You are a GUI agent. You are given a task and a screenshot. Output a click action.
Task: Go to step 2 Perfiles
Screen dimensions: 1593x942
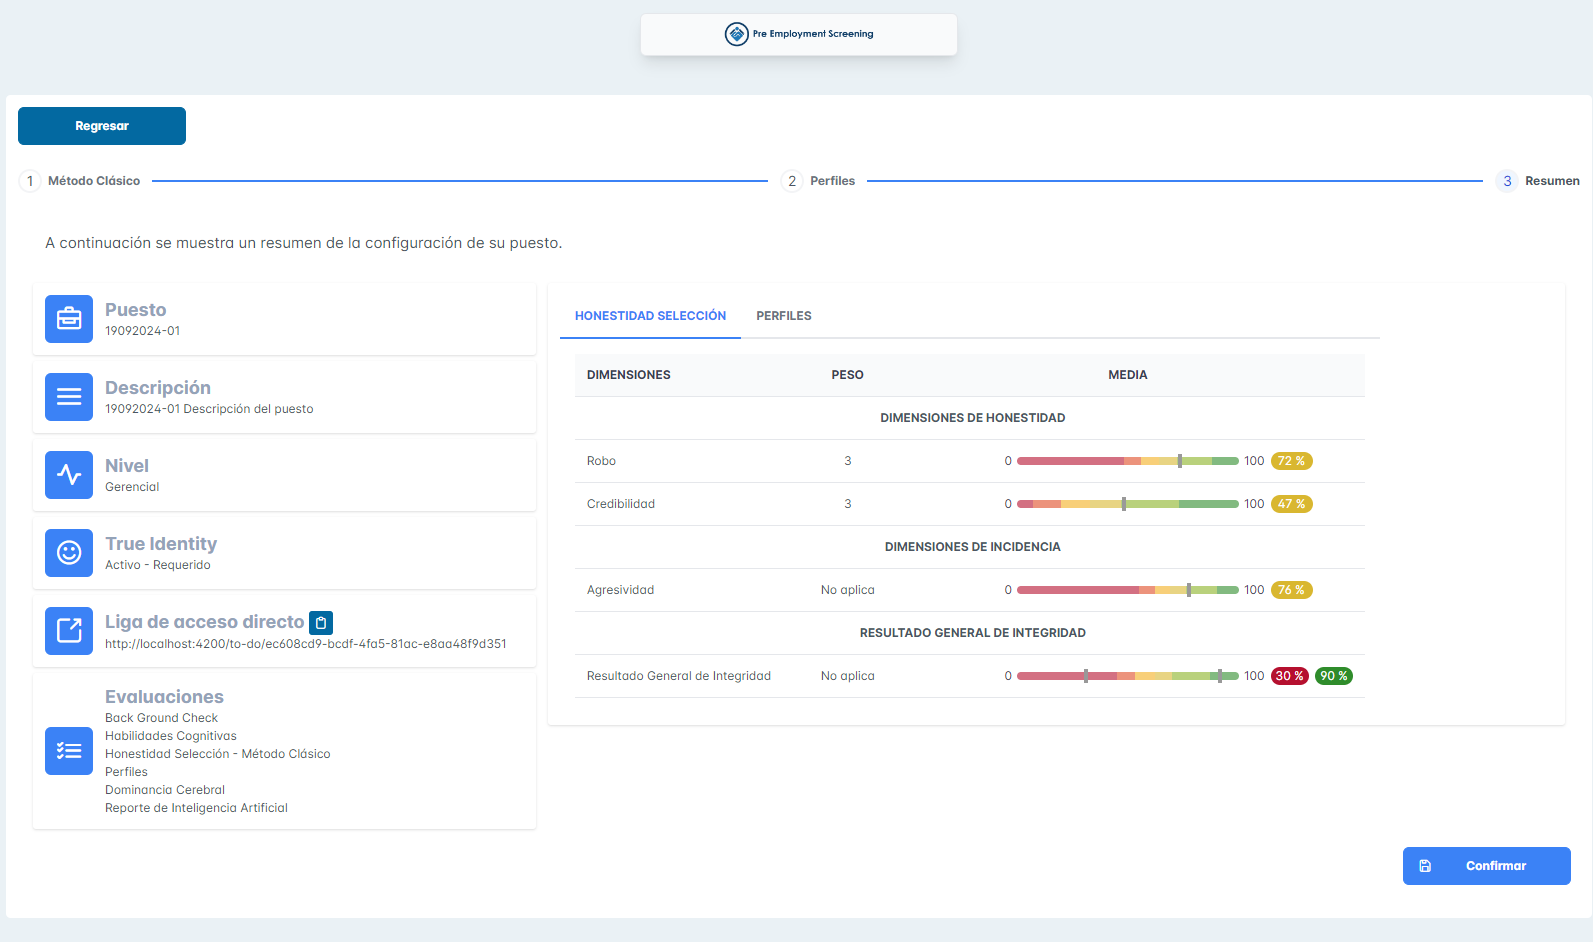point(819,181)
